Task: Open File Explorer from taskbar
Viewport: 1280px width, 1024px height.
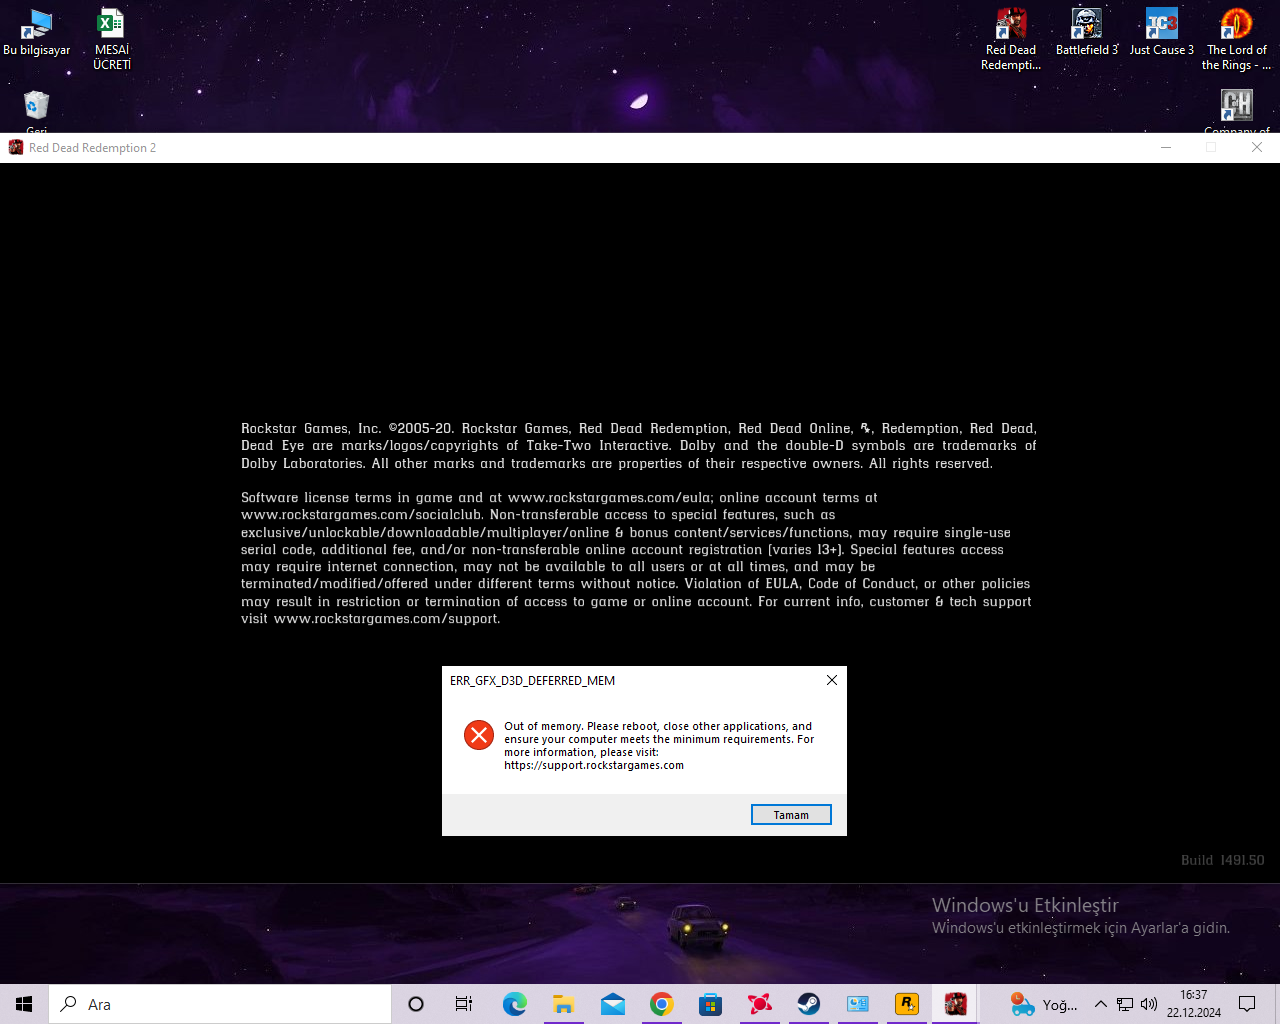Action: pos(563,1004)
